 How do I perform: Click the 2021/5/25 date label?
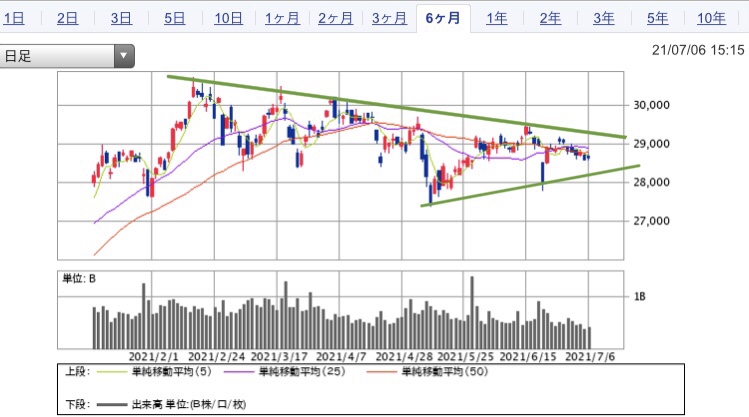(x=466, y=357)
